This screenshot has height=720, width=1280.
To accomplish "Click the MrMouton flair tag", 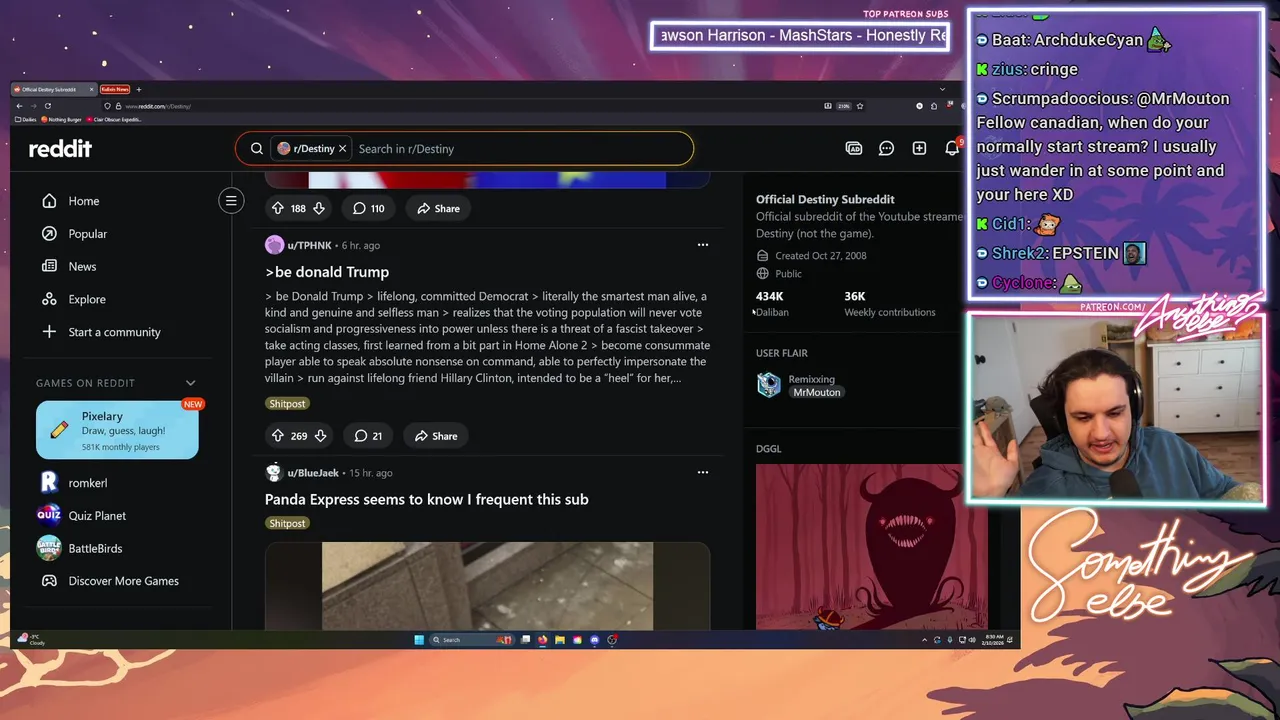I will tap(817, 393).
